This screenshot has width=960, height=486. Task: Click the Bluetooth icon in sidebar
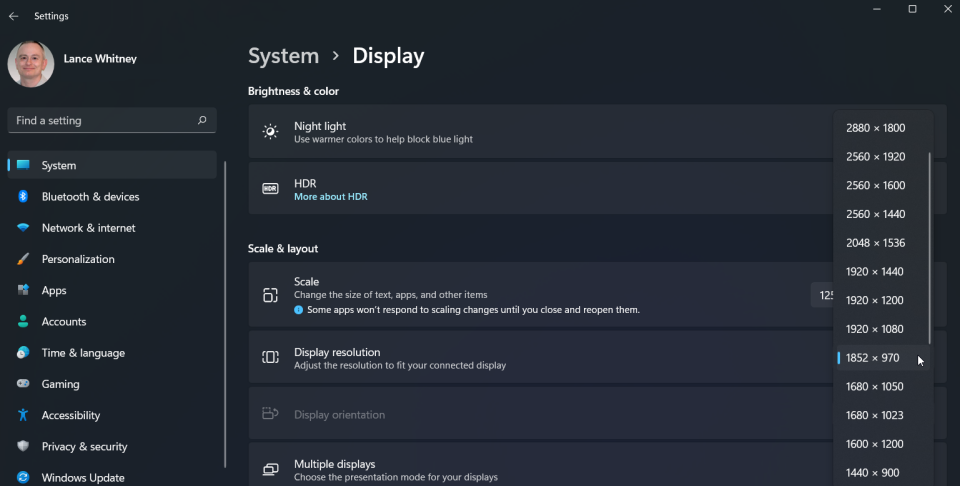click(23, 196)
